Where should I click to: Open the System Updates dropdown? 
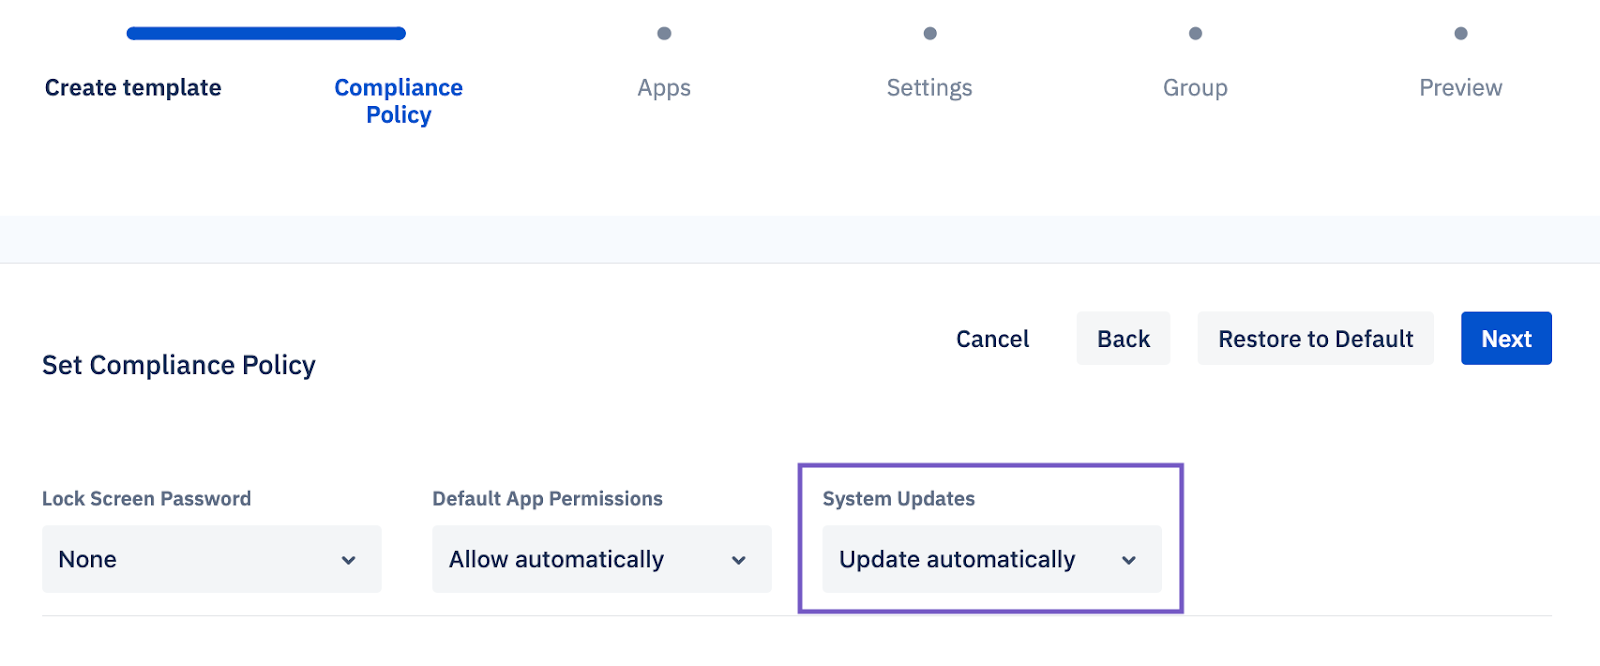click(992, 559)
